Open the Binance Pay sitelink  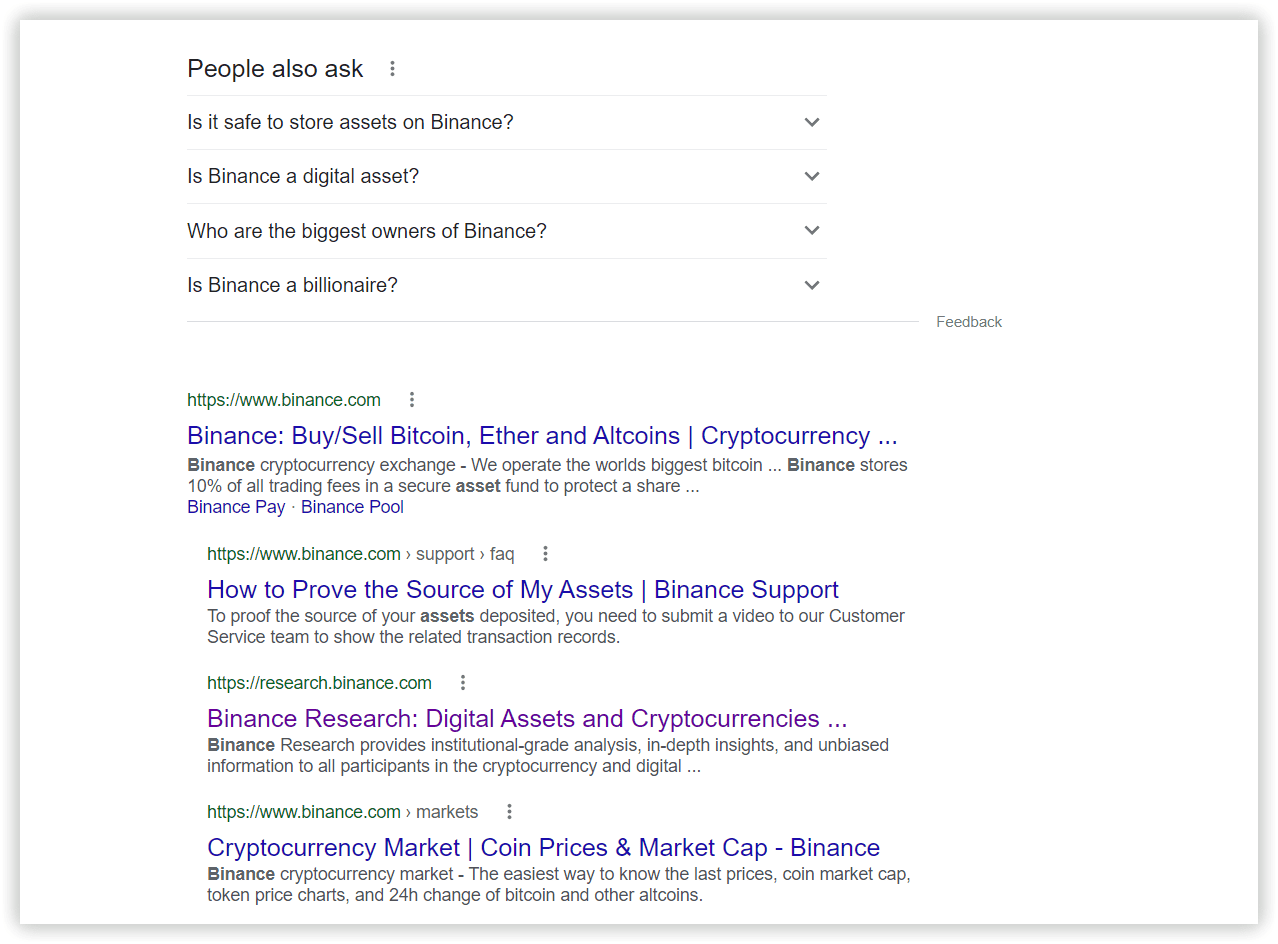(x=236, y=507)
